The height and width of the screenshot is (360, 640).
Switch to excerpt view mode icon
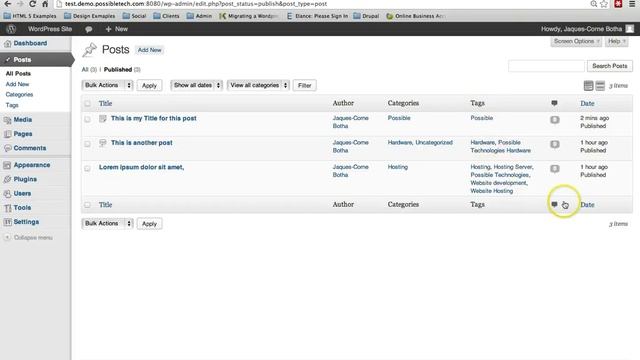(600, 86)
